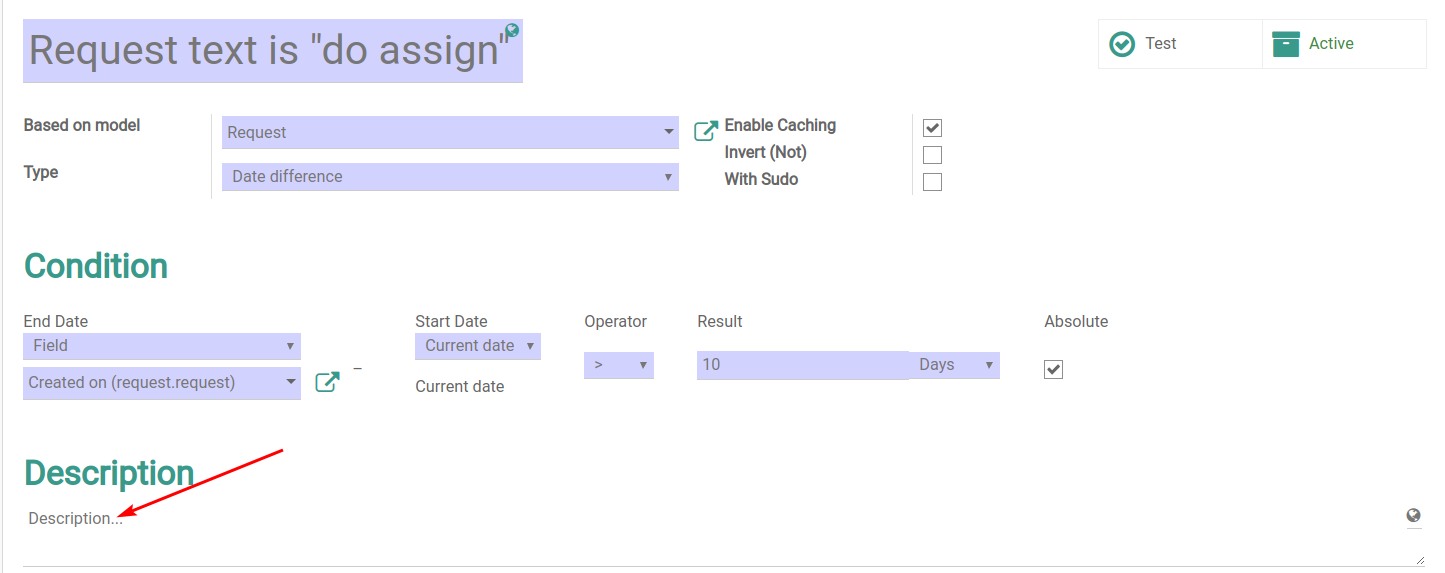Expand the Created on (request.request) dropdown
This screenshot has width=1445, height=573.
click(x=162, y=383)
